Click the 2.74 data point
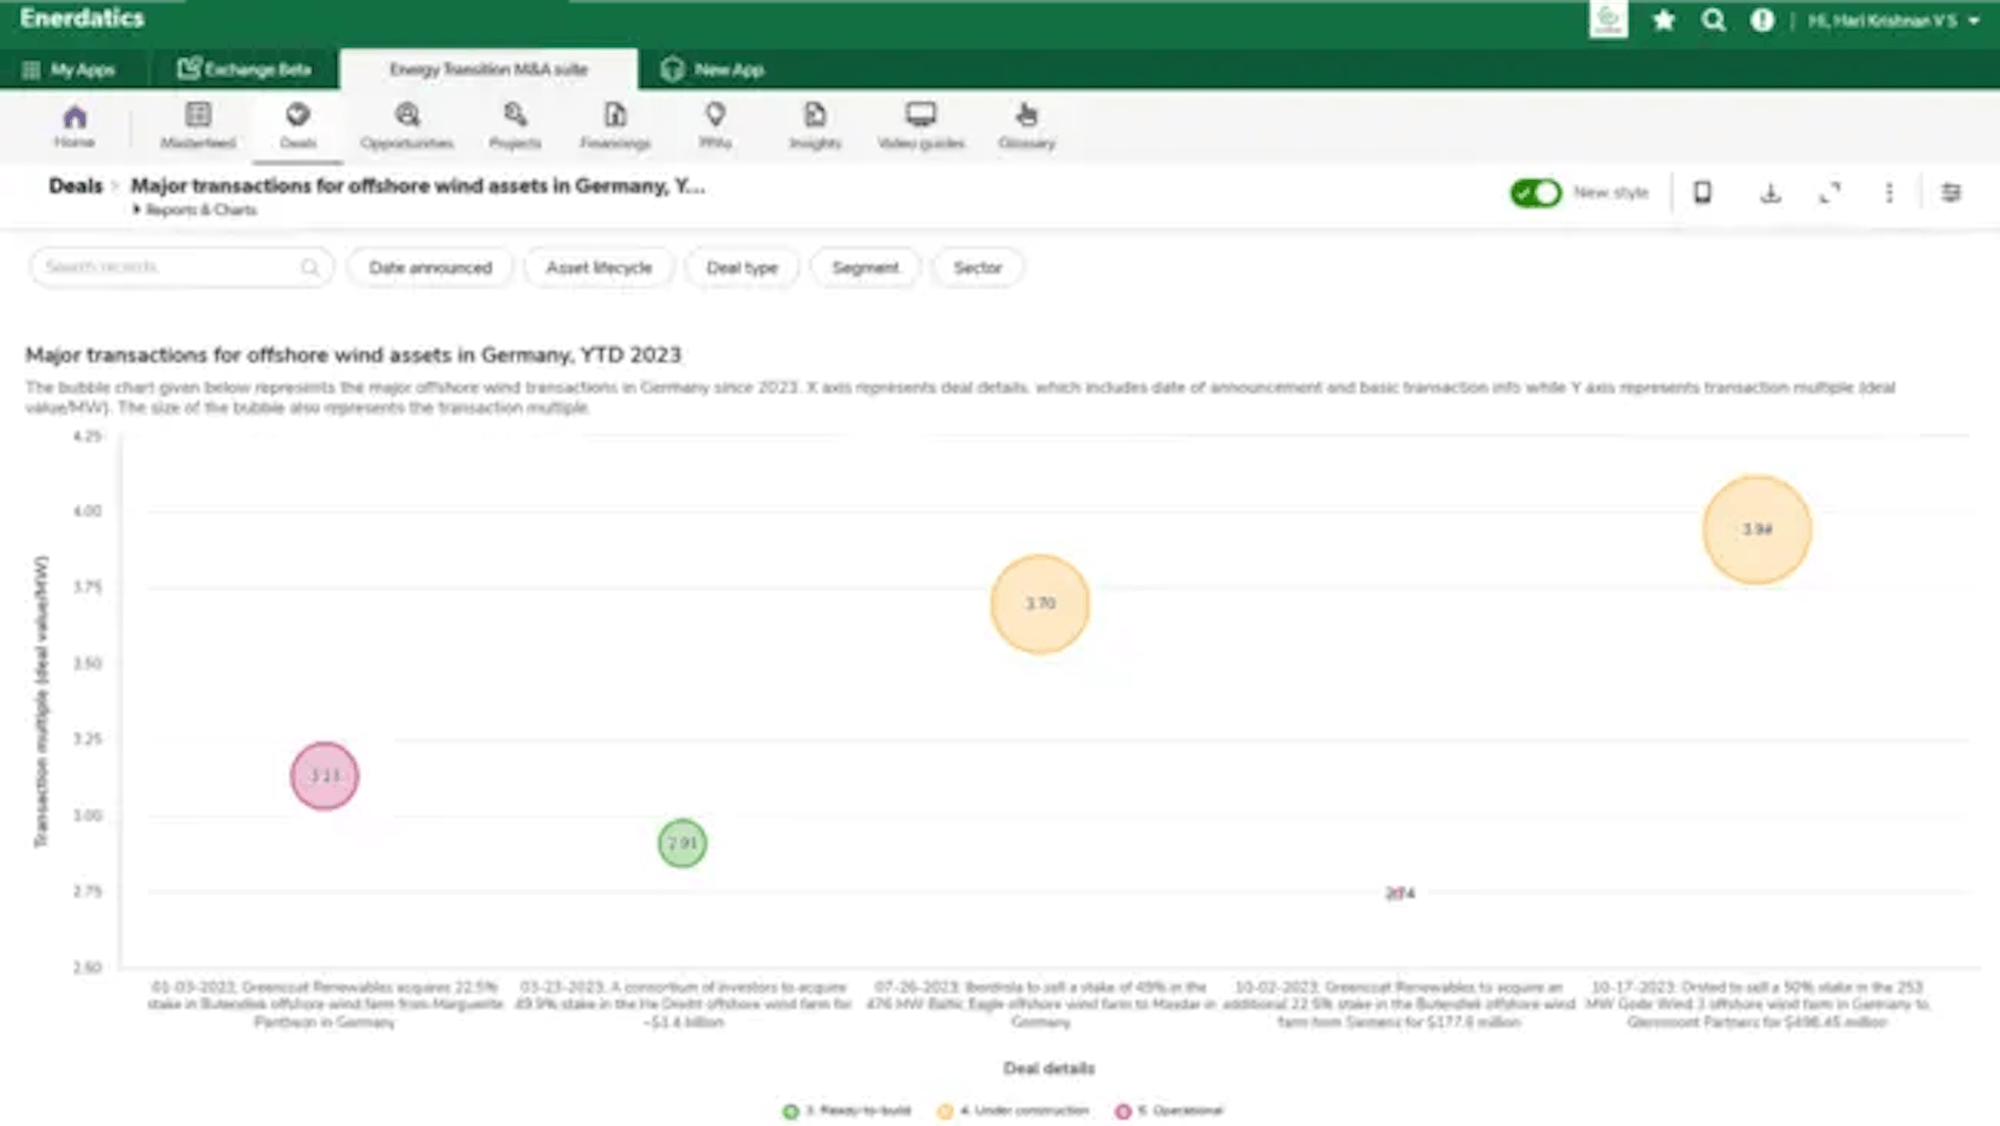Screen dimensions: 2000x1126 [1400, 893]
